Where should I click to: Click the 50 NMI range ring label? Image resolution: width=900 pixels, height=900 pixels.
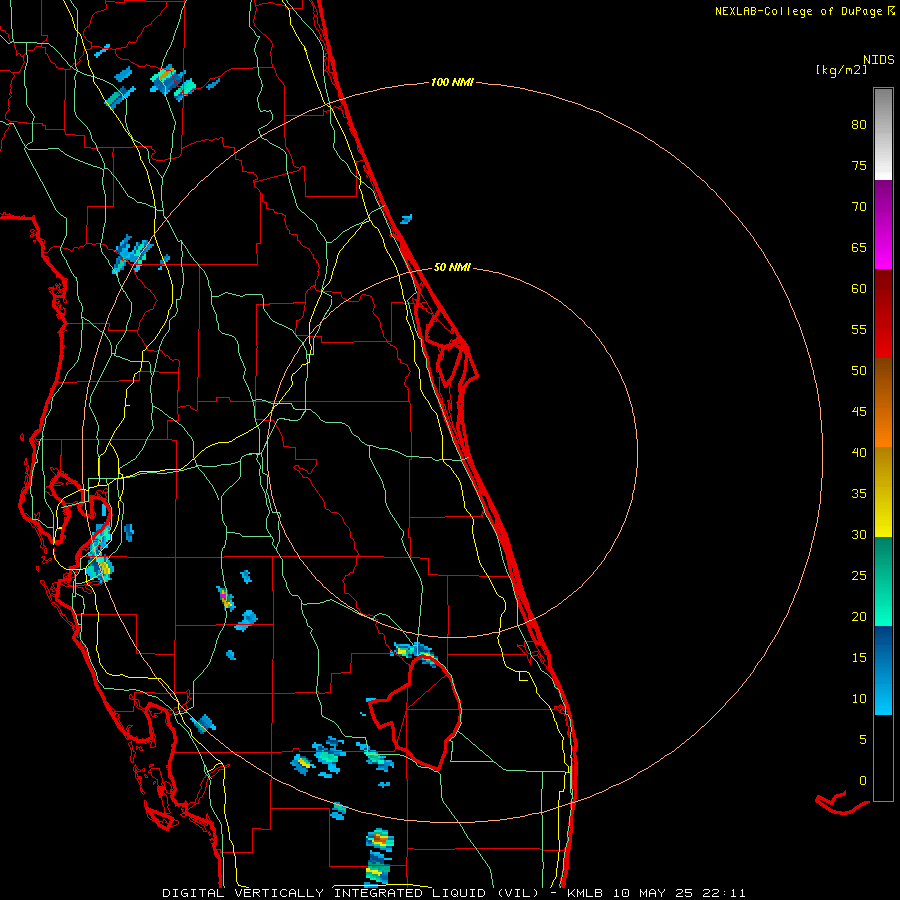click(x=452, y=267)
